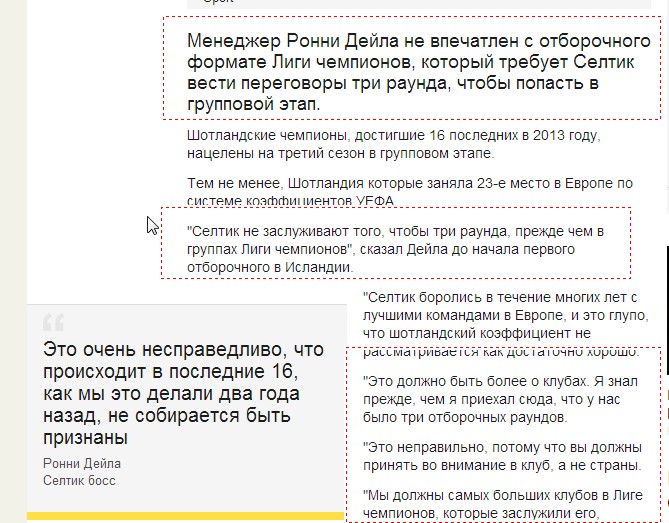Click paragraph starting "Шотландские чемпионы, достигшие 16"

[393, 144]
